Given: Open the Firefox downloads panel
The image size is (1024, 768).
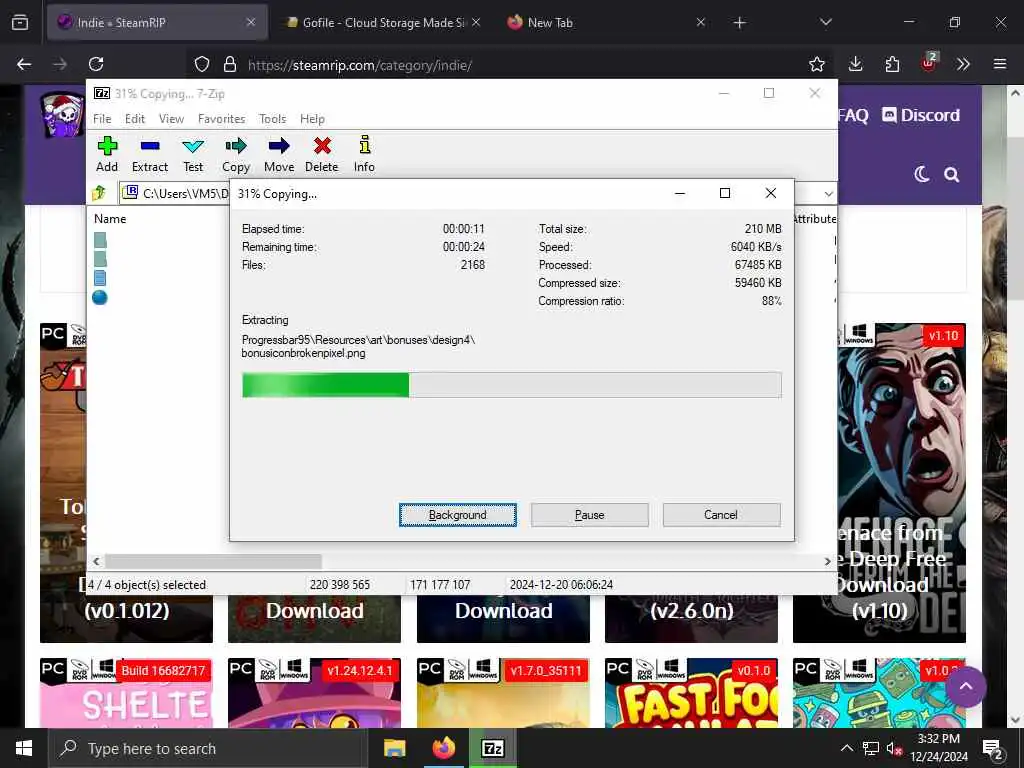Looking at the screenshot, I should (x=856, y=64).
